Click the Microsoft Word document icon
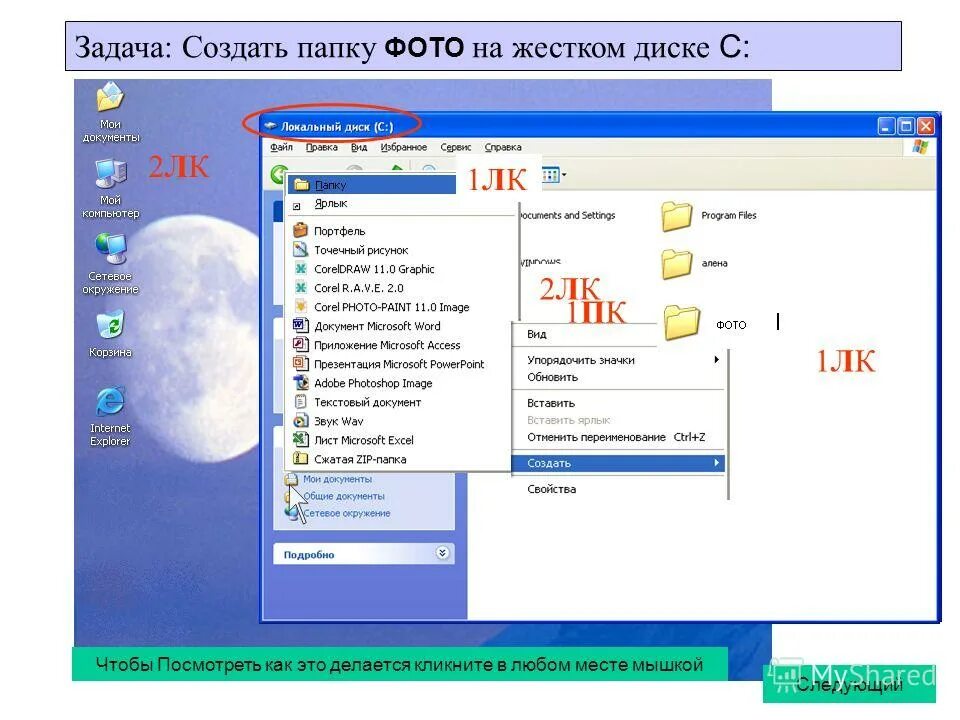This screenshot has height=720, width=960. coord(301,326)
